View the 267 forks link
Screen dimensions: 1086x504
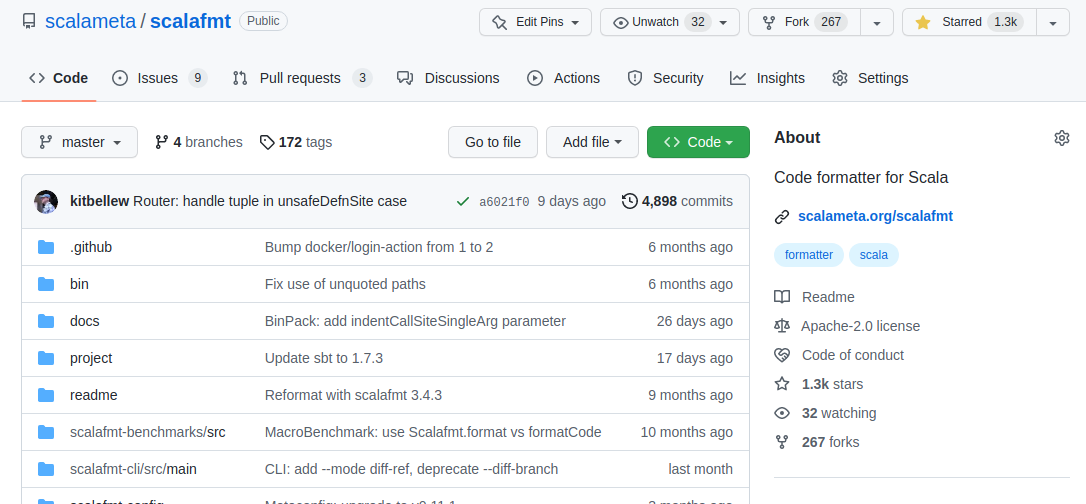(817, 442)
